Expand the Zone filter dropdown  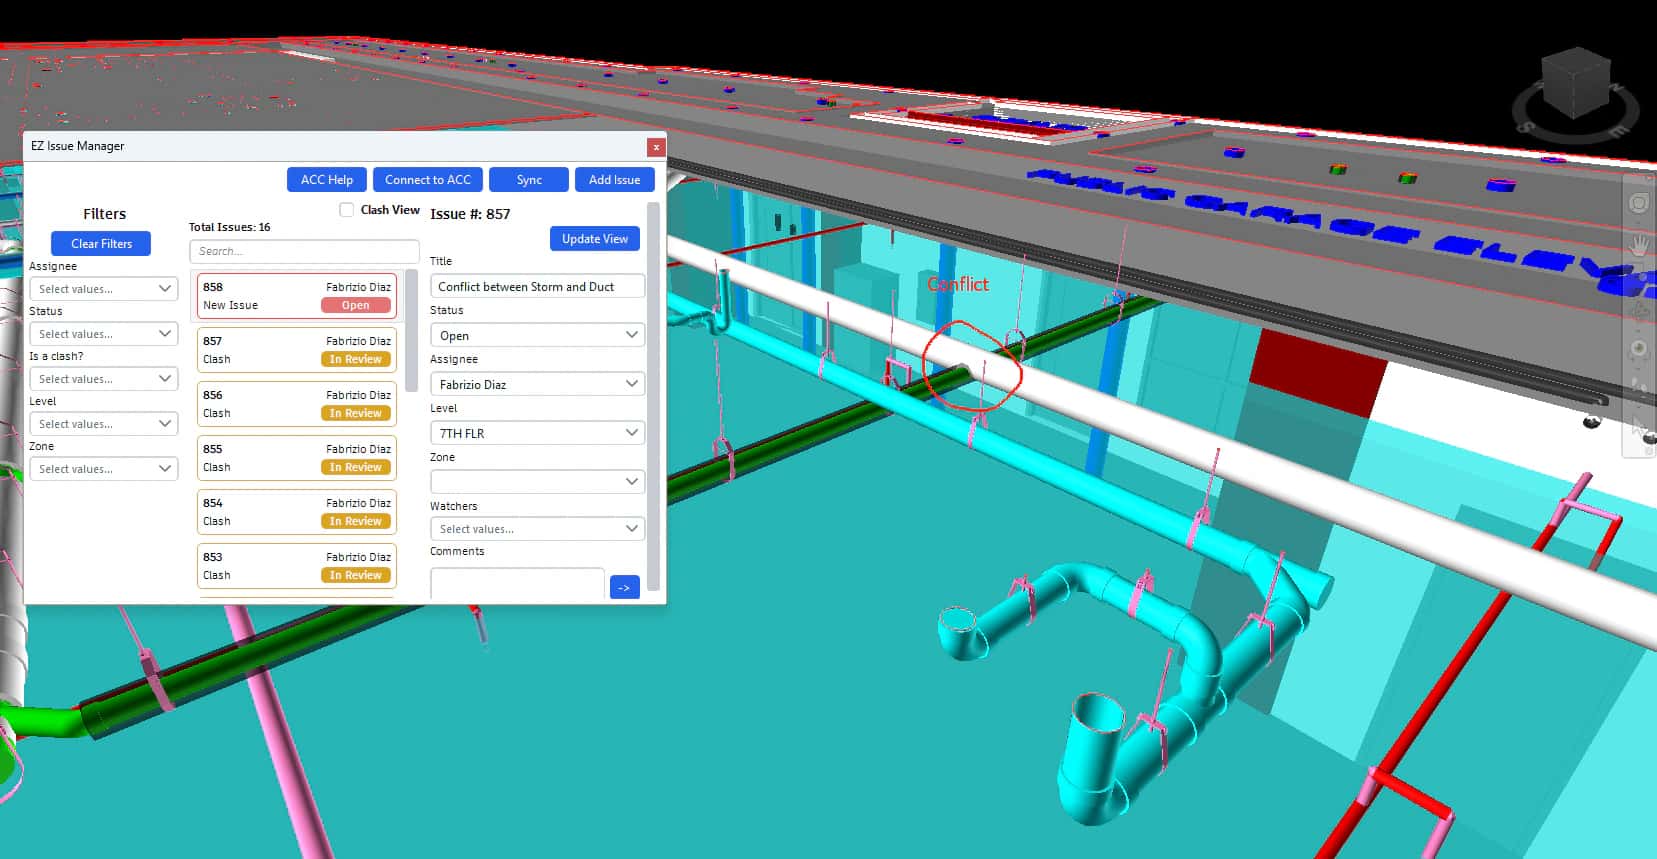[x=104, y=469]
